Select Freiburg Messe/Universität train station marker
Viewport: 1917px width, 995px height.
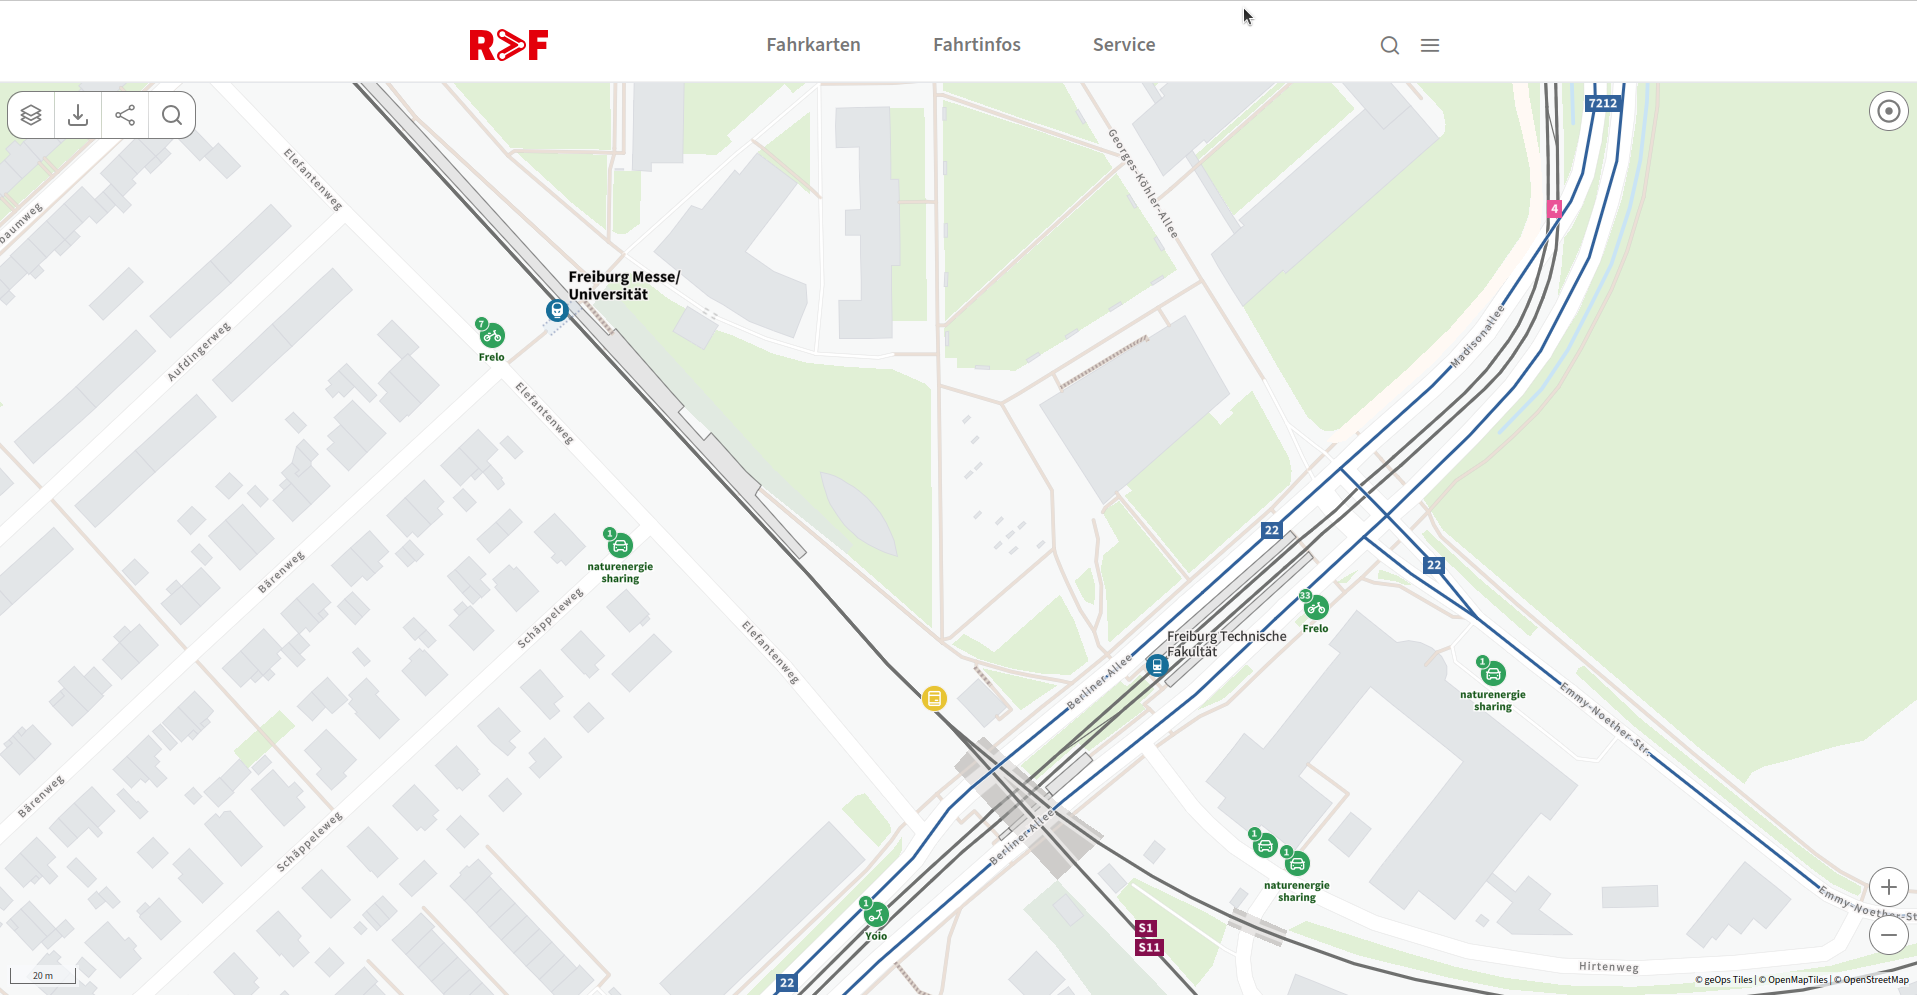[x=557, y=311]
